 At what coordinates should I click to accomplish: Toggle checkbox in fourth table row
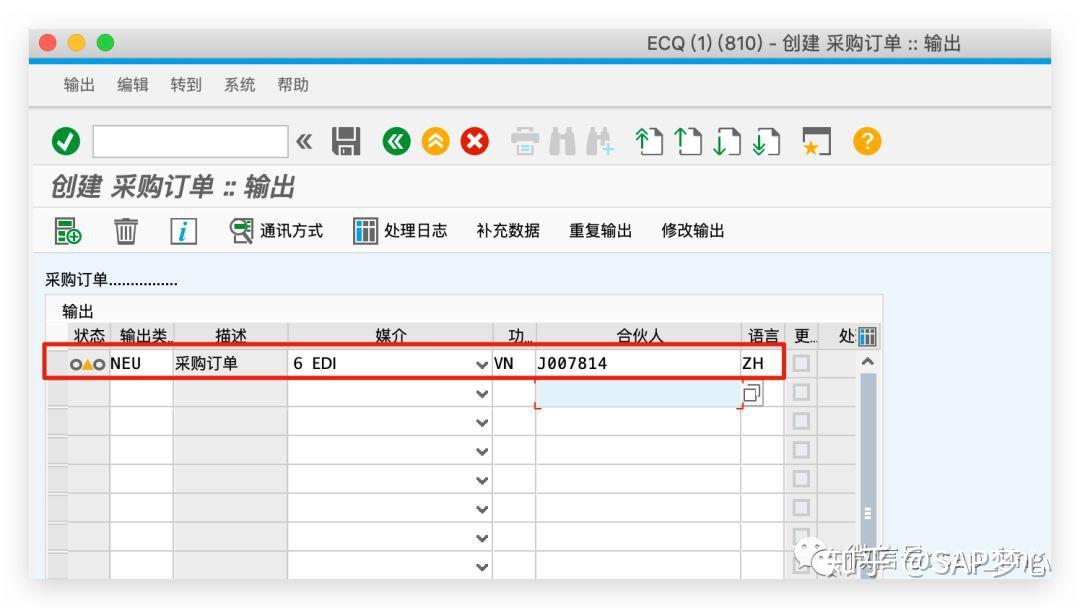tap(800, 450)
